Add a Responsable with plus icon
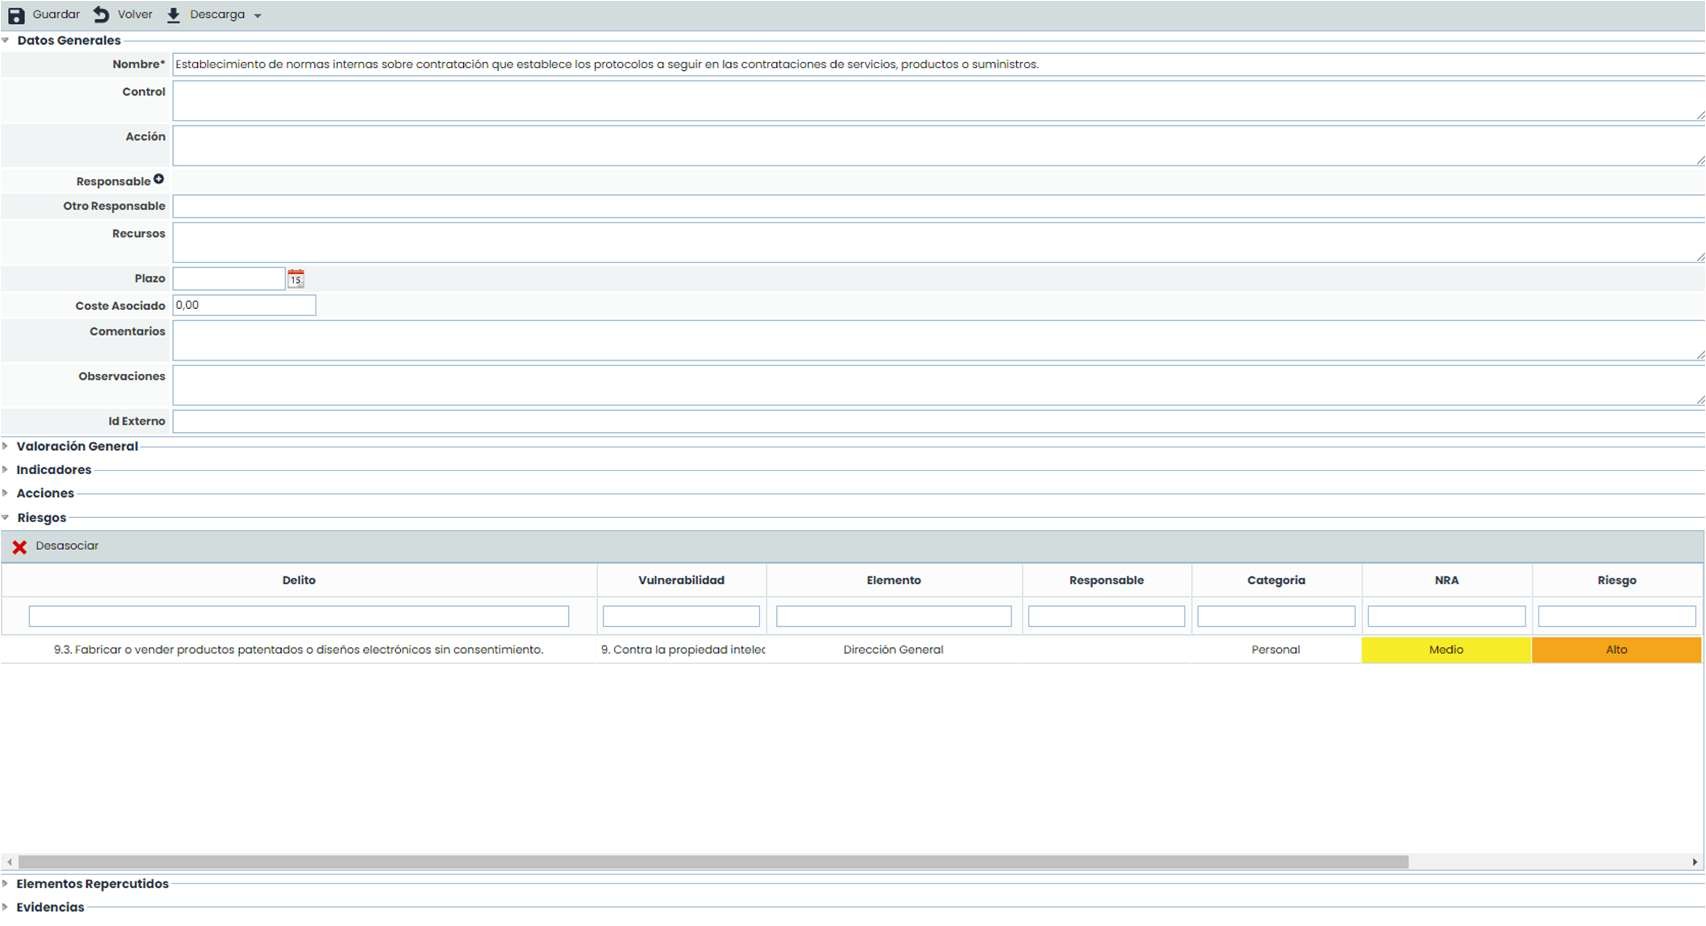1706x926 pixels. (x=159, y=180)
